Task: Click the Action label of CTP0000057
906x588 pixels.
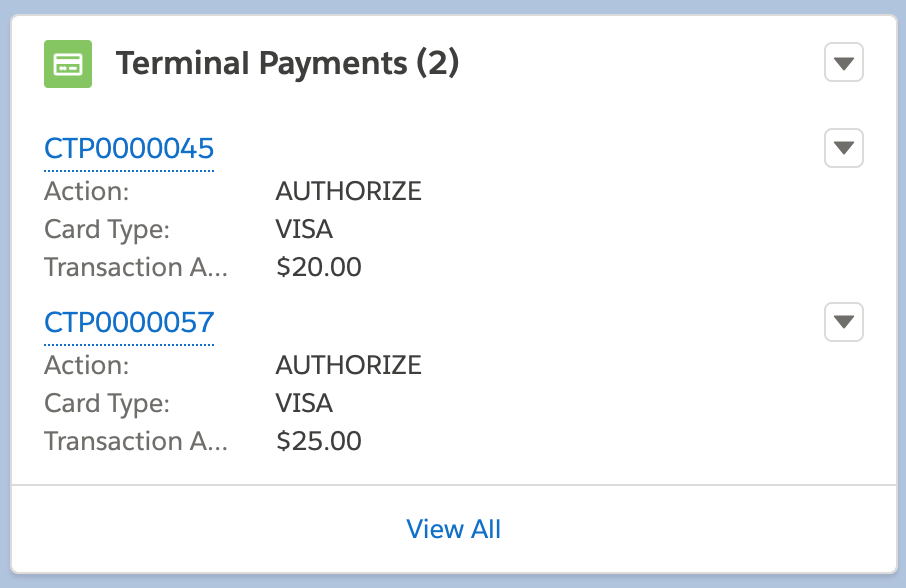Action: [x=87, y=365]
